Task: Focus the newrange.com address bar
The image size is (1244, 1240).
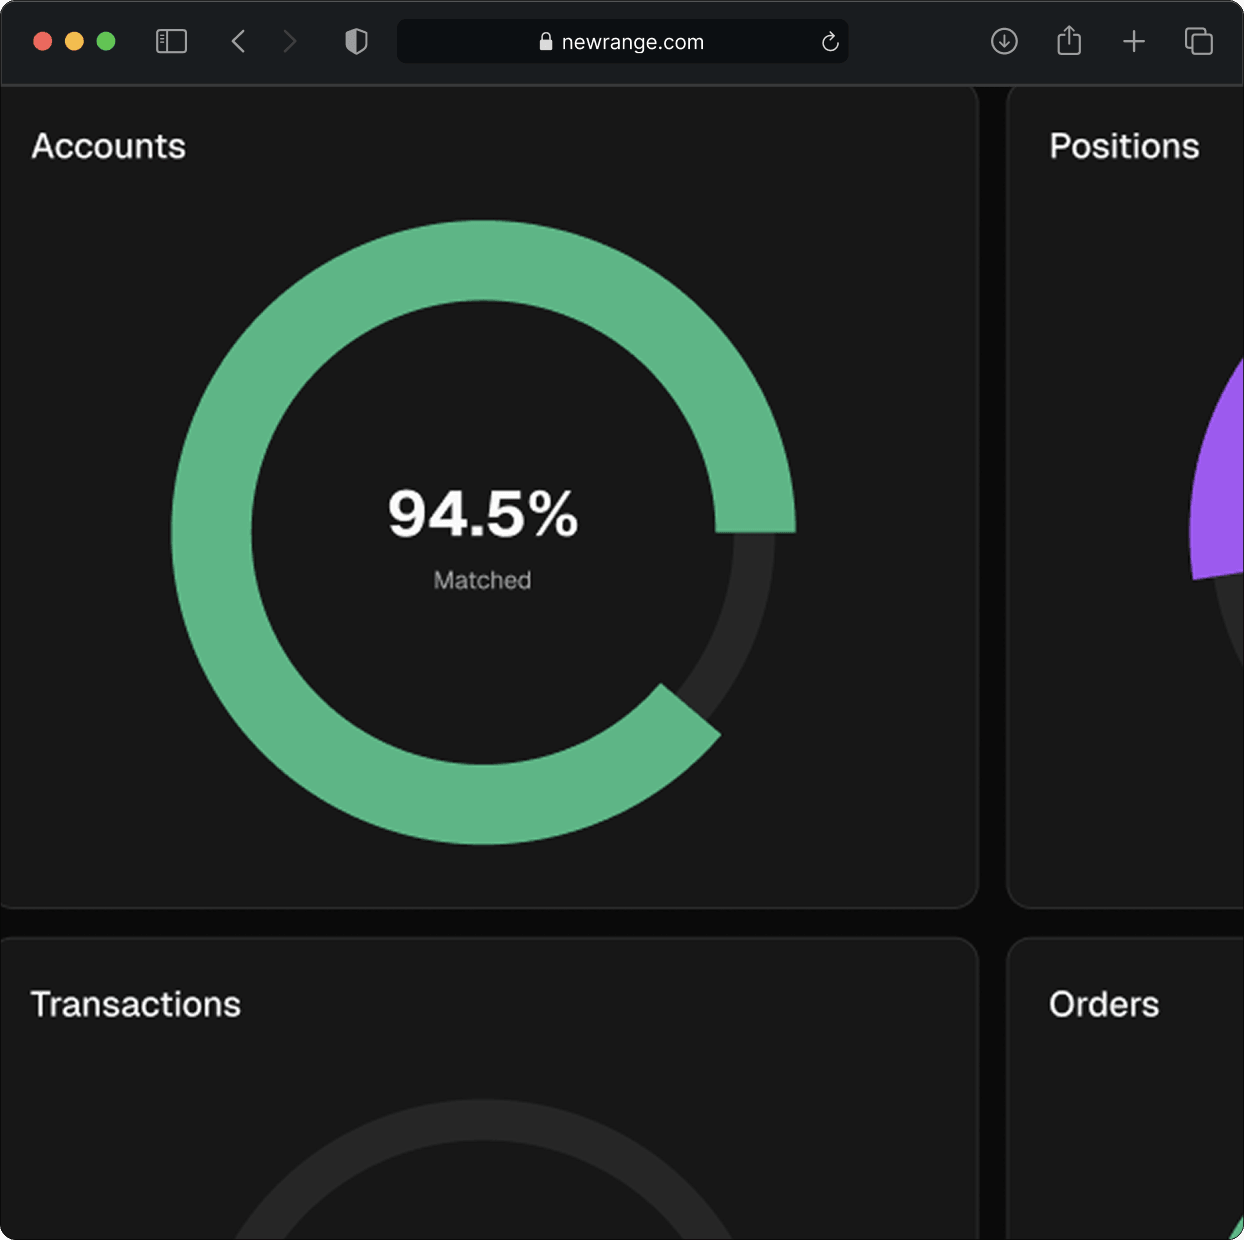Action: (632, 42)
